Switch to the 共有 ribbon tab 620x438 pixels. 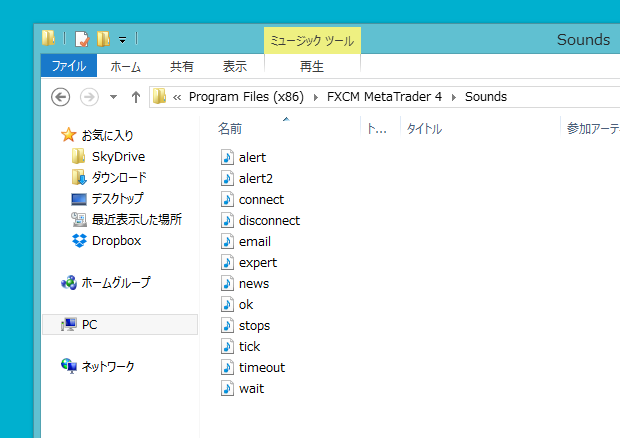coord(181,66)
